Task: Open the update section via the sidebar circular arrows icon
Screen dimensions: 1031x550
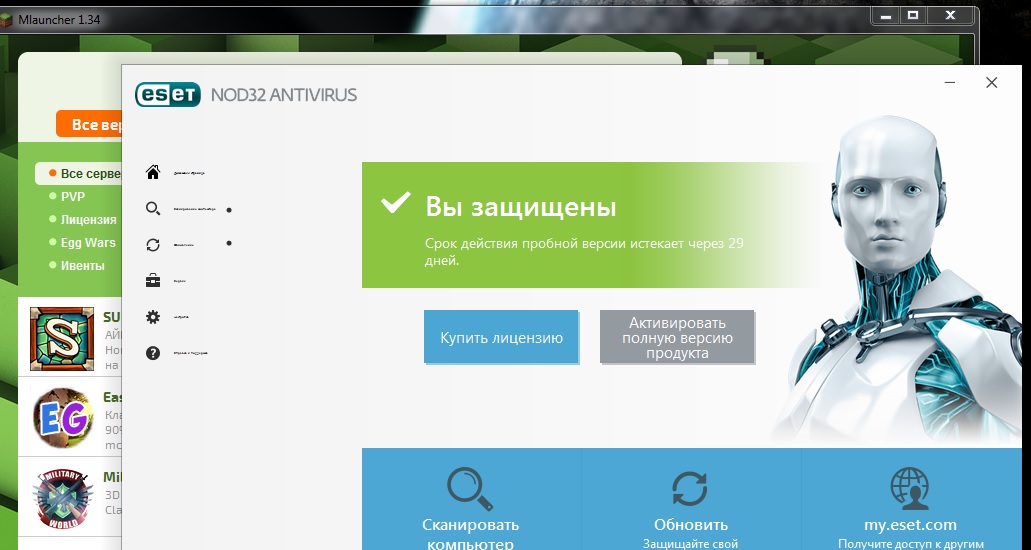Action: pos(153,245)
